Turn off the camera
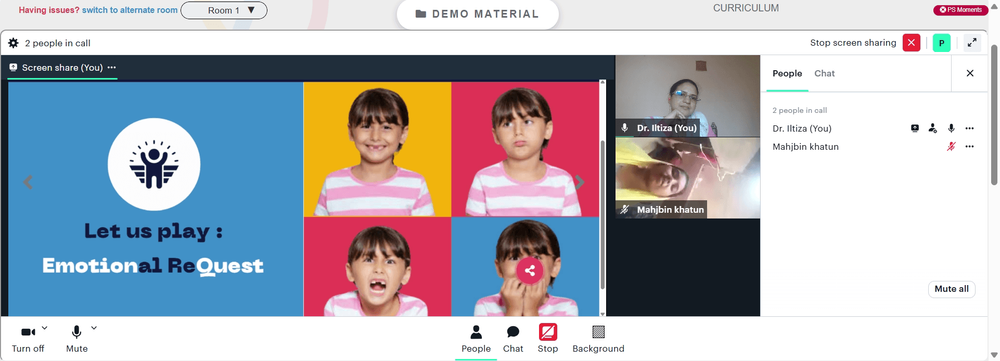This screenshot has height=361, width=1000. tap(28, 339)
